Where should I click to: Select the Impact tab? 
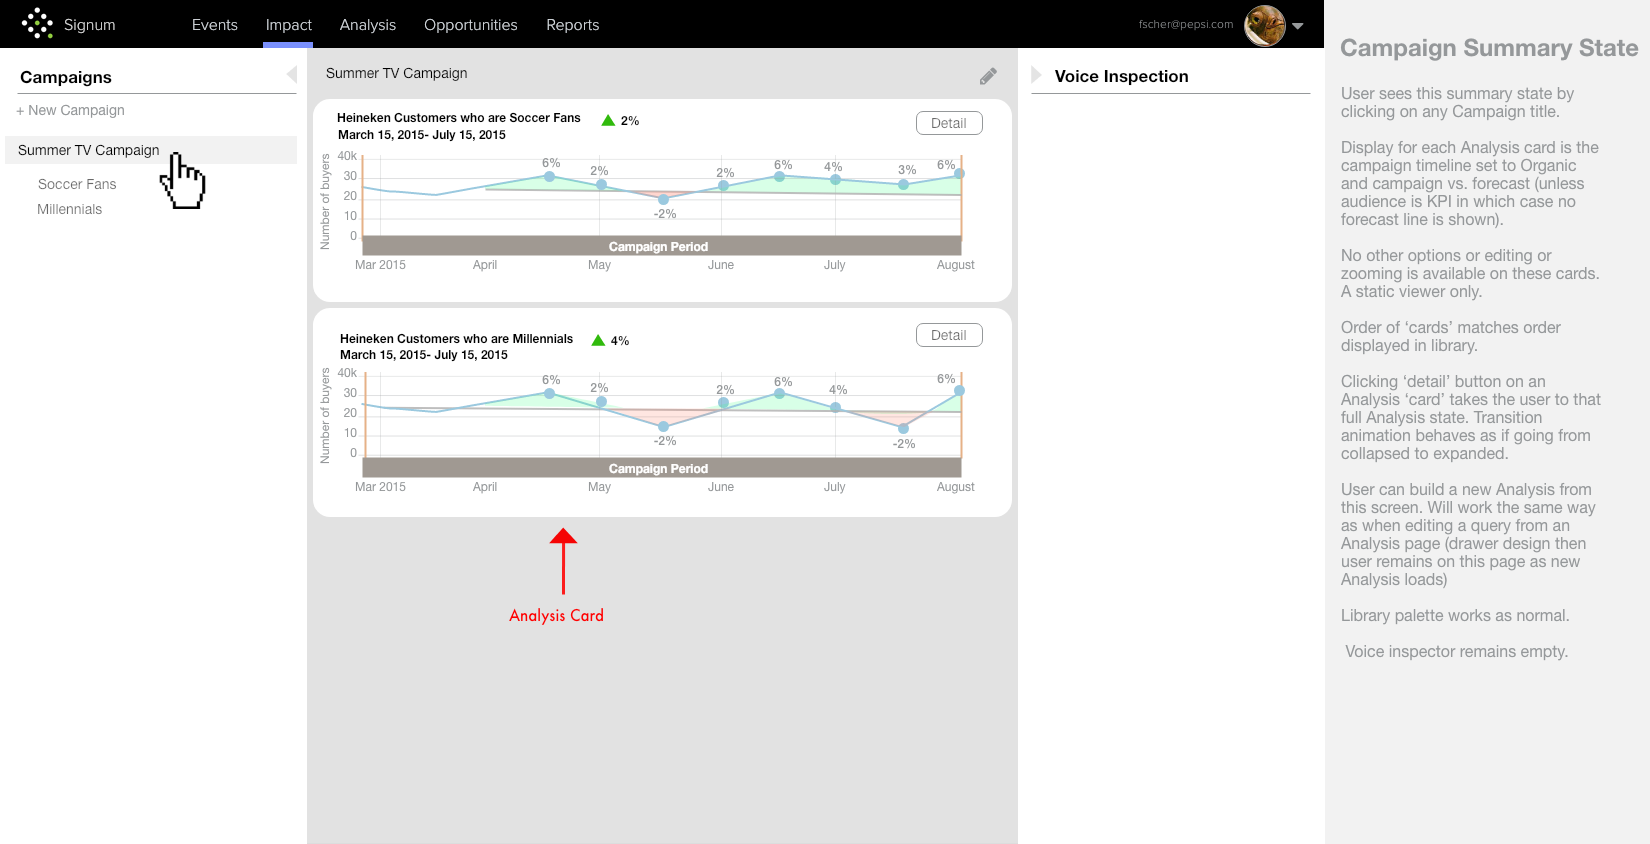click(x=289, y=25)
